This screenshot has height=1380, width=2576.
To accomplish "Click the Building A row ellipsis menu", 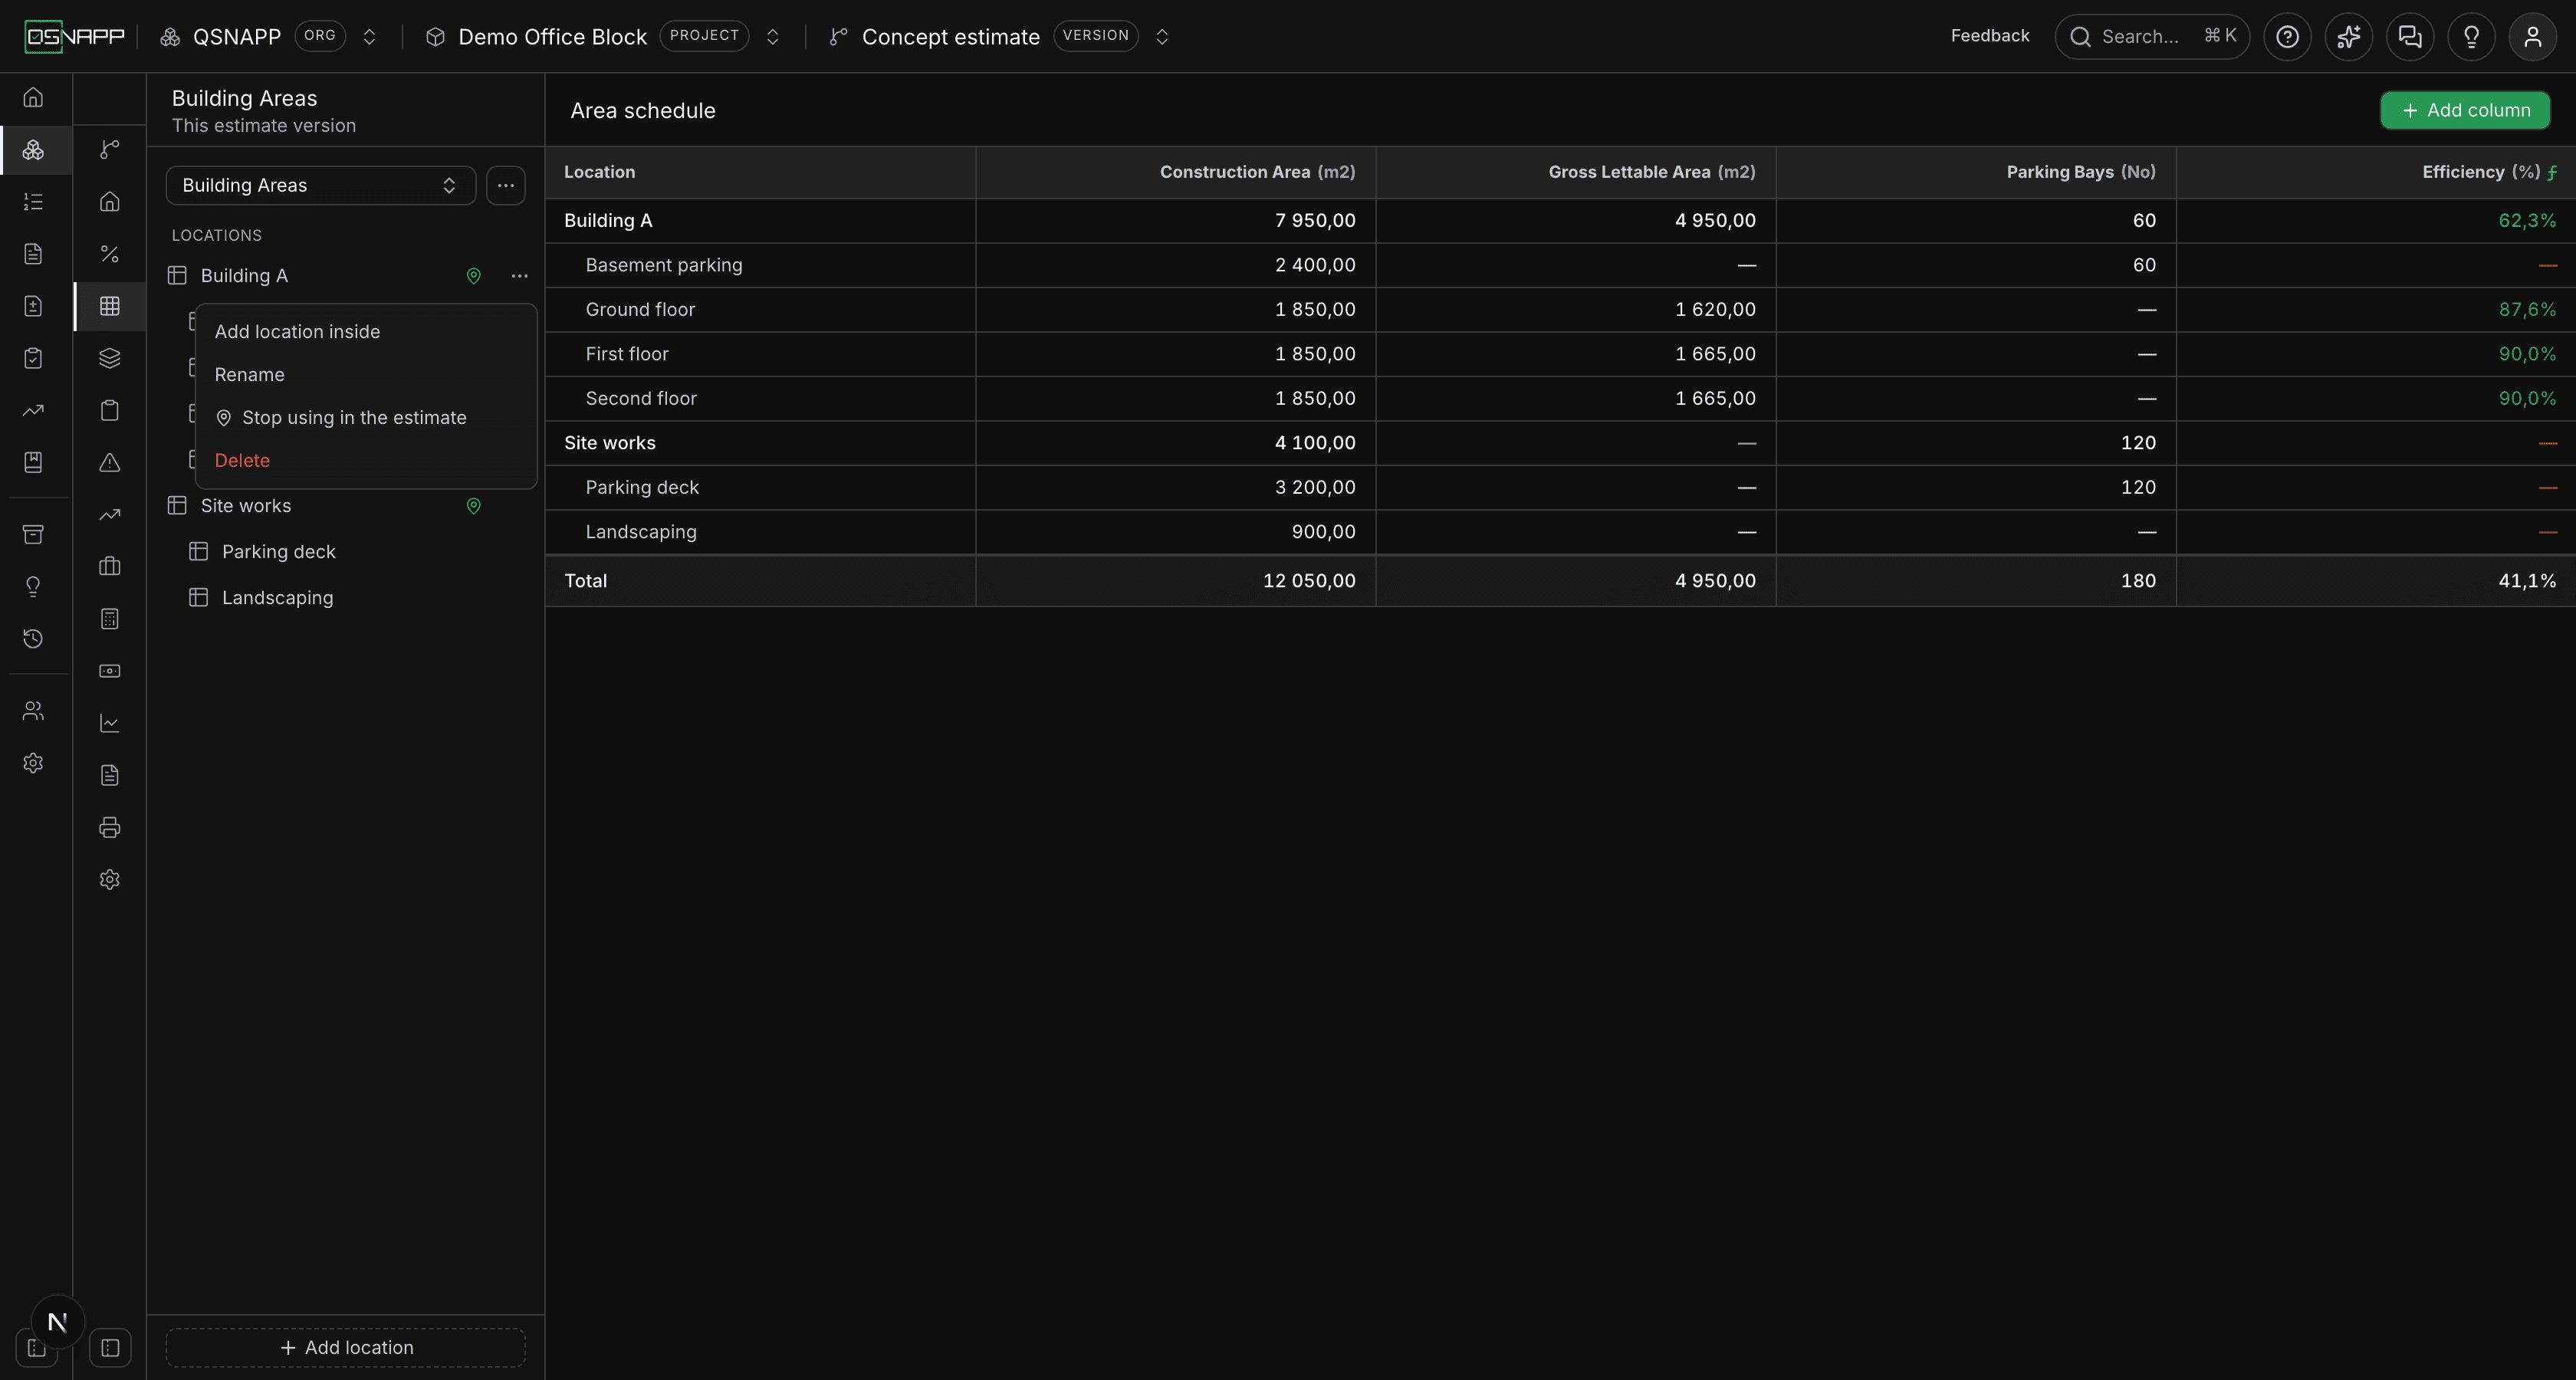I will [x=519, y=276].
